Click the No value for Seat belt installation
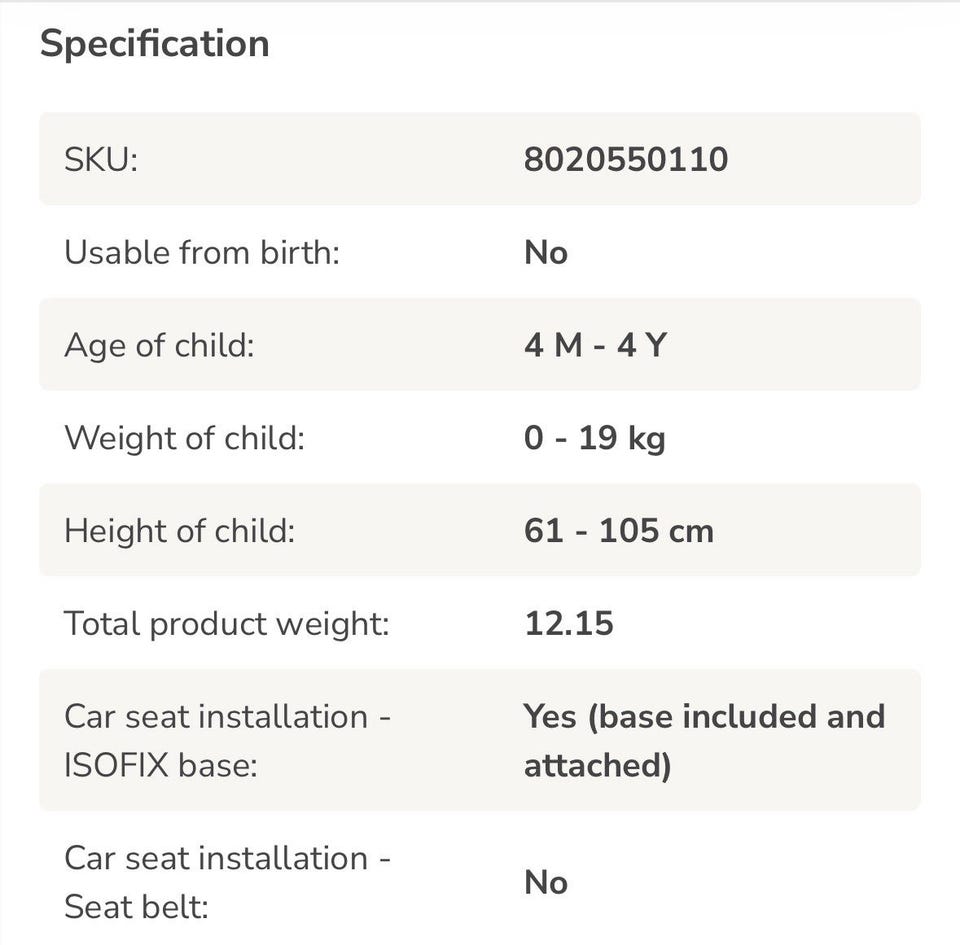Screen dimensions: 960x945 [x=545, y=883]
